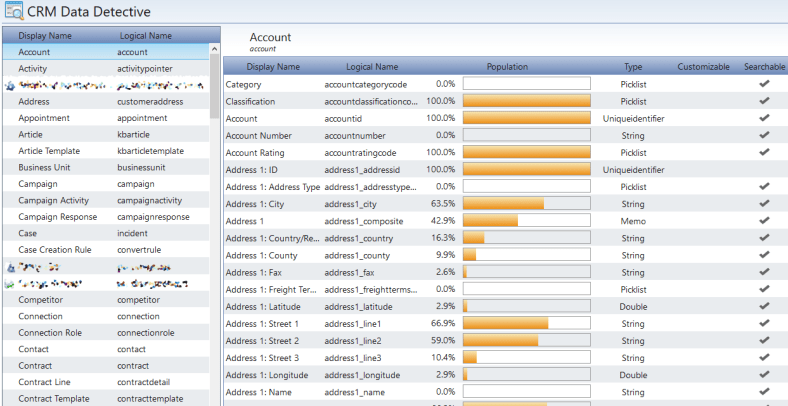
Task: Open the Address entity row
Action: click(x=106, y=102)
